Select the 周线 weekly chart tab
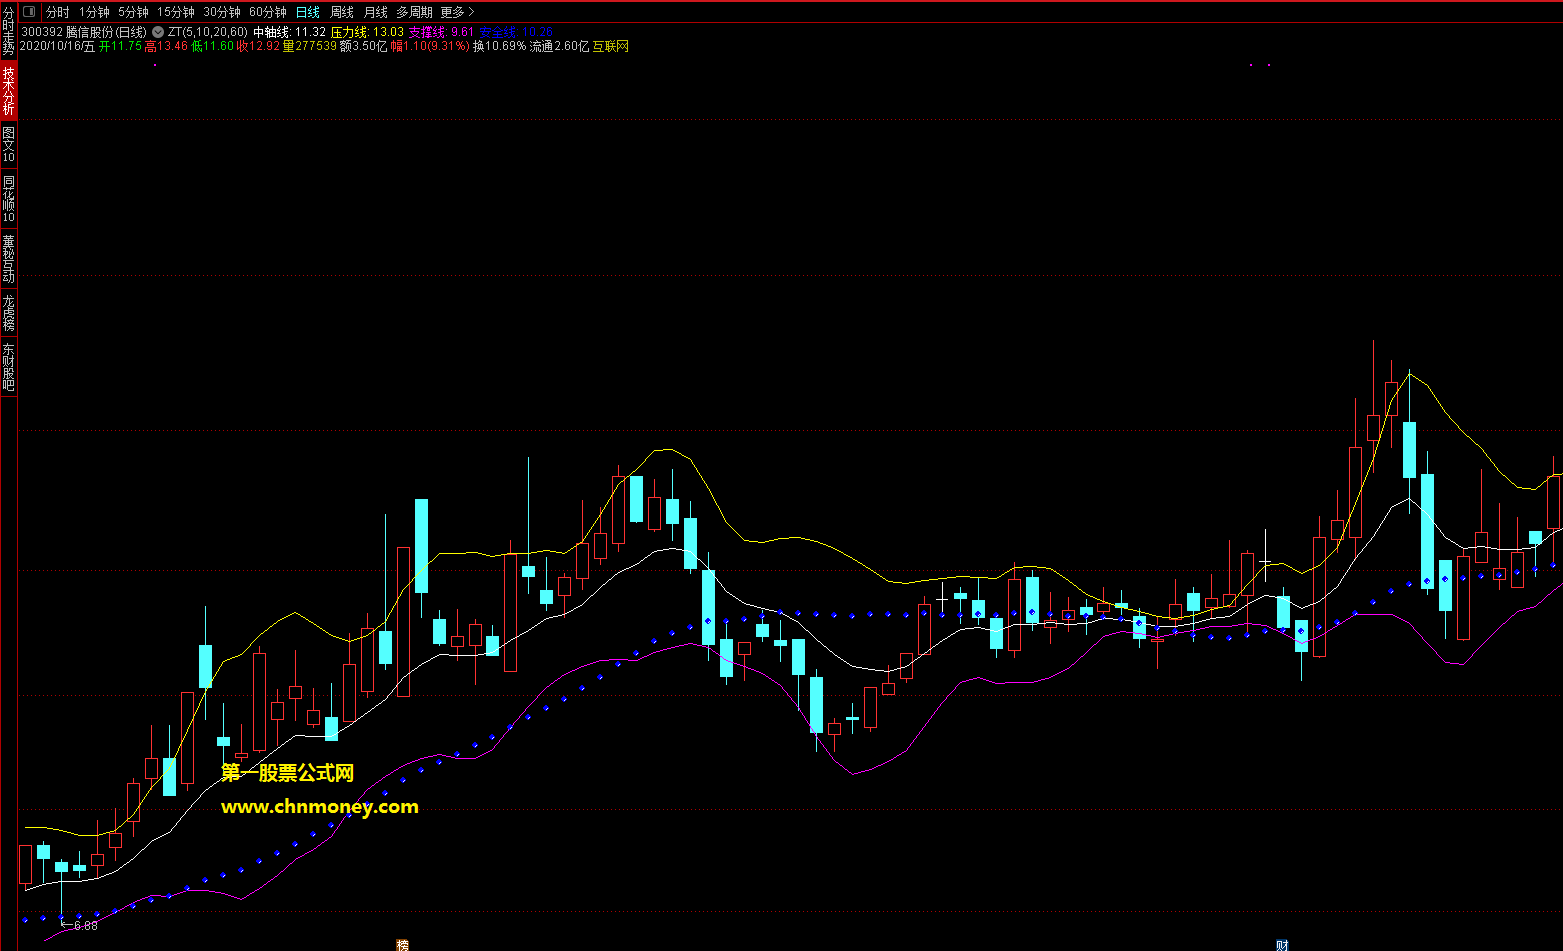This screenshot has width=1563, height=951. pos(342,12)
